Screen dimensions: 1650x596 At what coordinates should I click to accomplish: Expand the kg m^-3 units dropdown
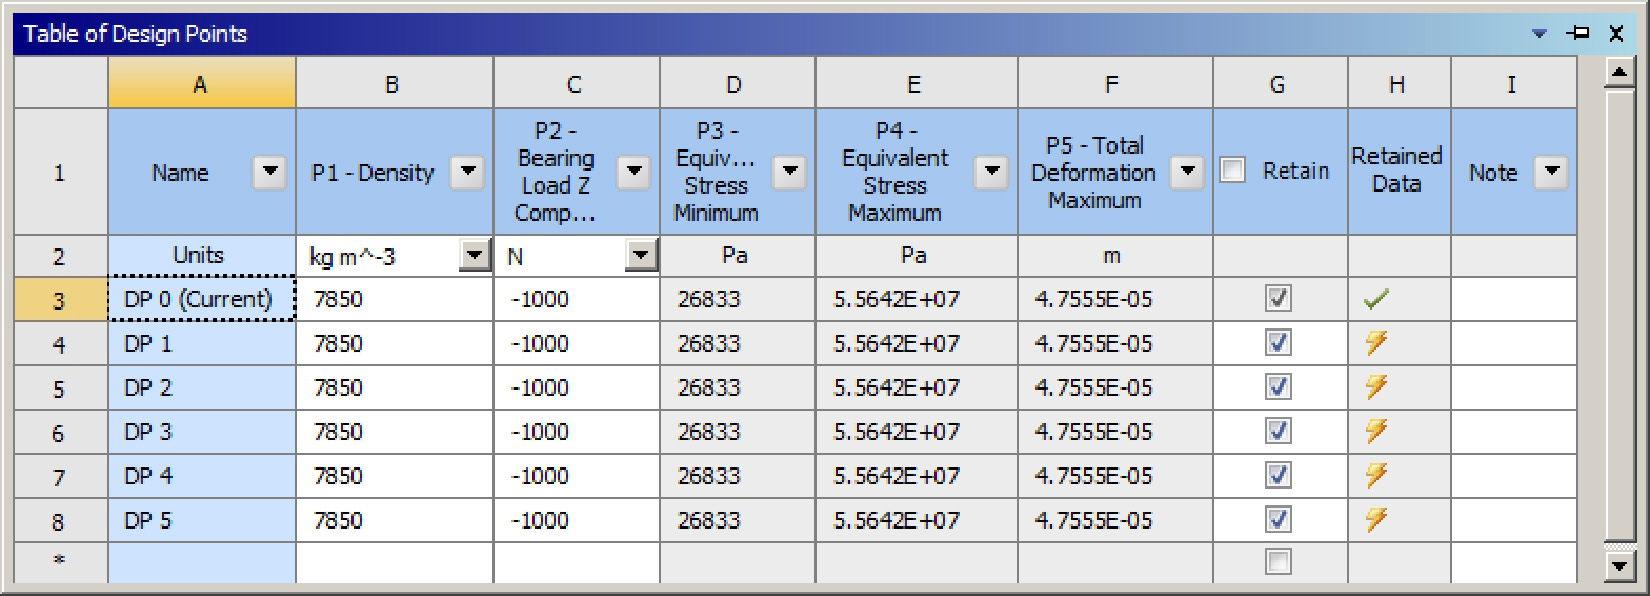[474, 256]
